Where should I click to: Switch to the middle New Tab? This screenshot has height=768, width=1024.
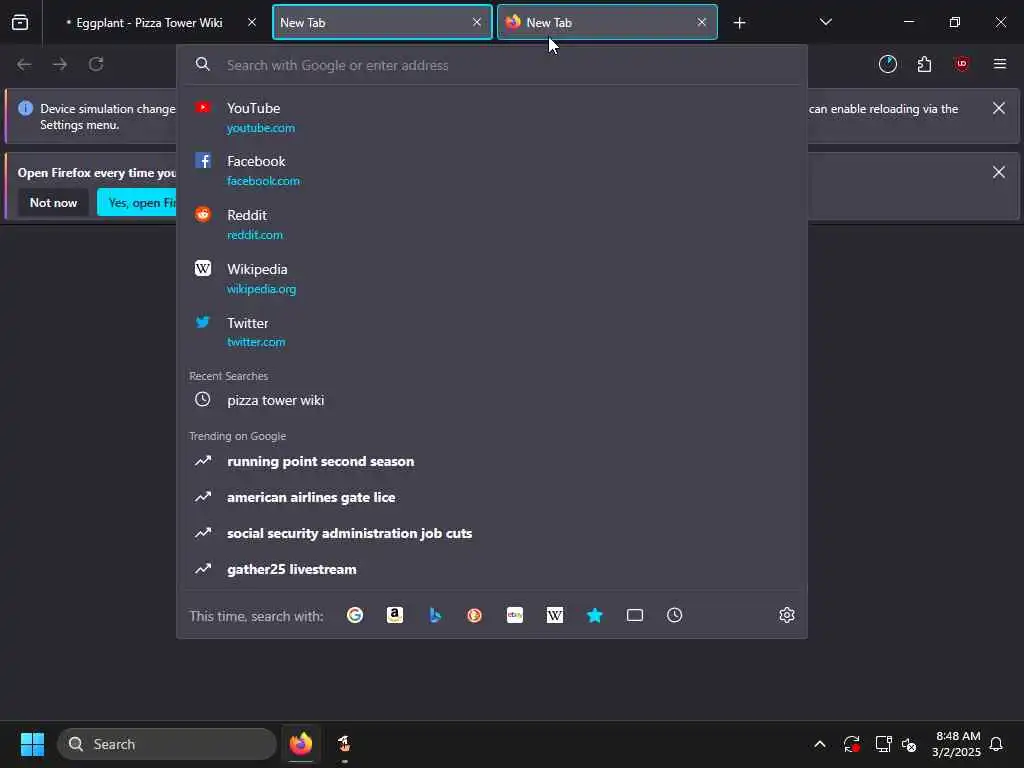point(382,22)
